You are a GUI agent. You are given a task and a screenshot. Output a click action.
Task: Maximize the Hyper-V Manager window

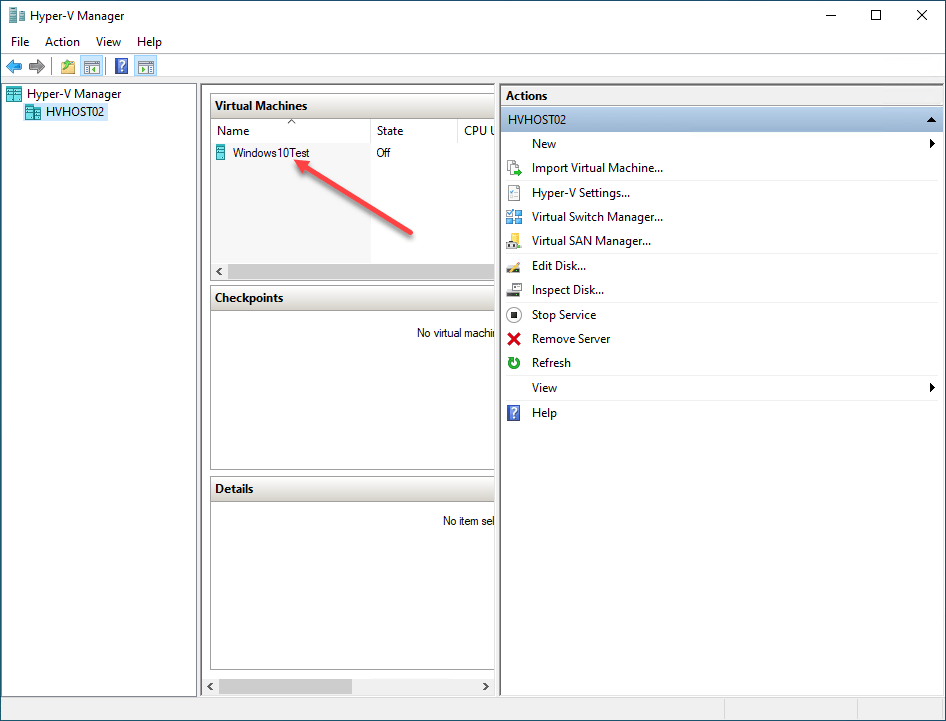[x=876, y=16]
